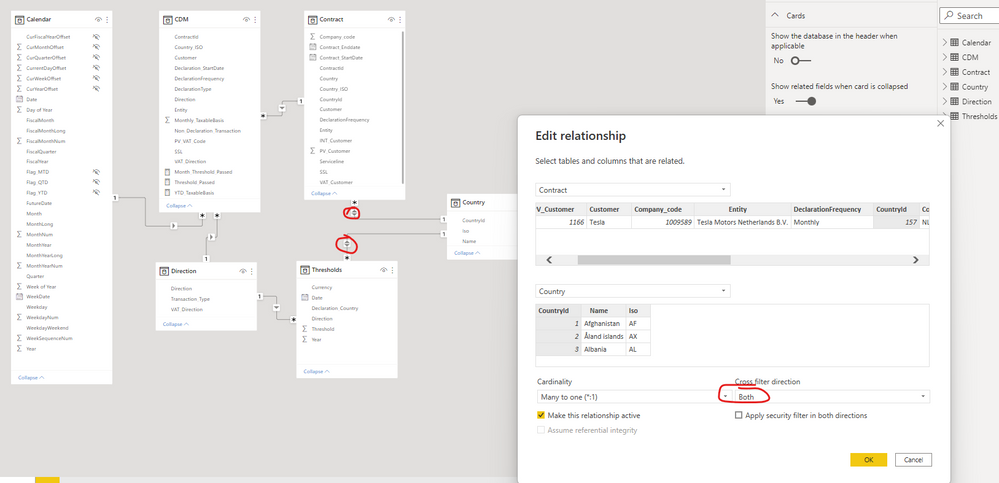The image size is (999, 483).
Task: Open the Contract table dropdown in the dialog
Action: click(633, 190)
